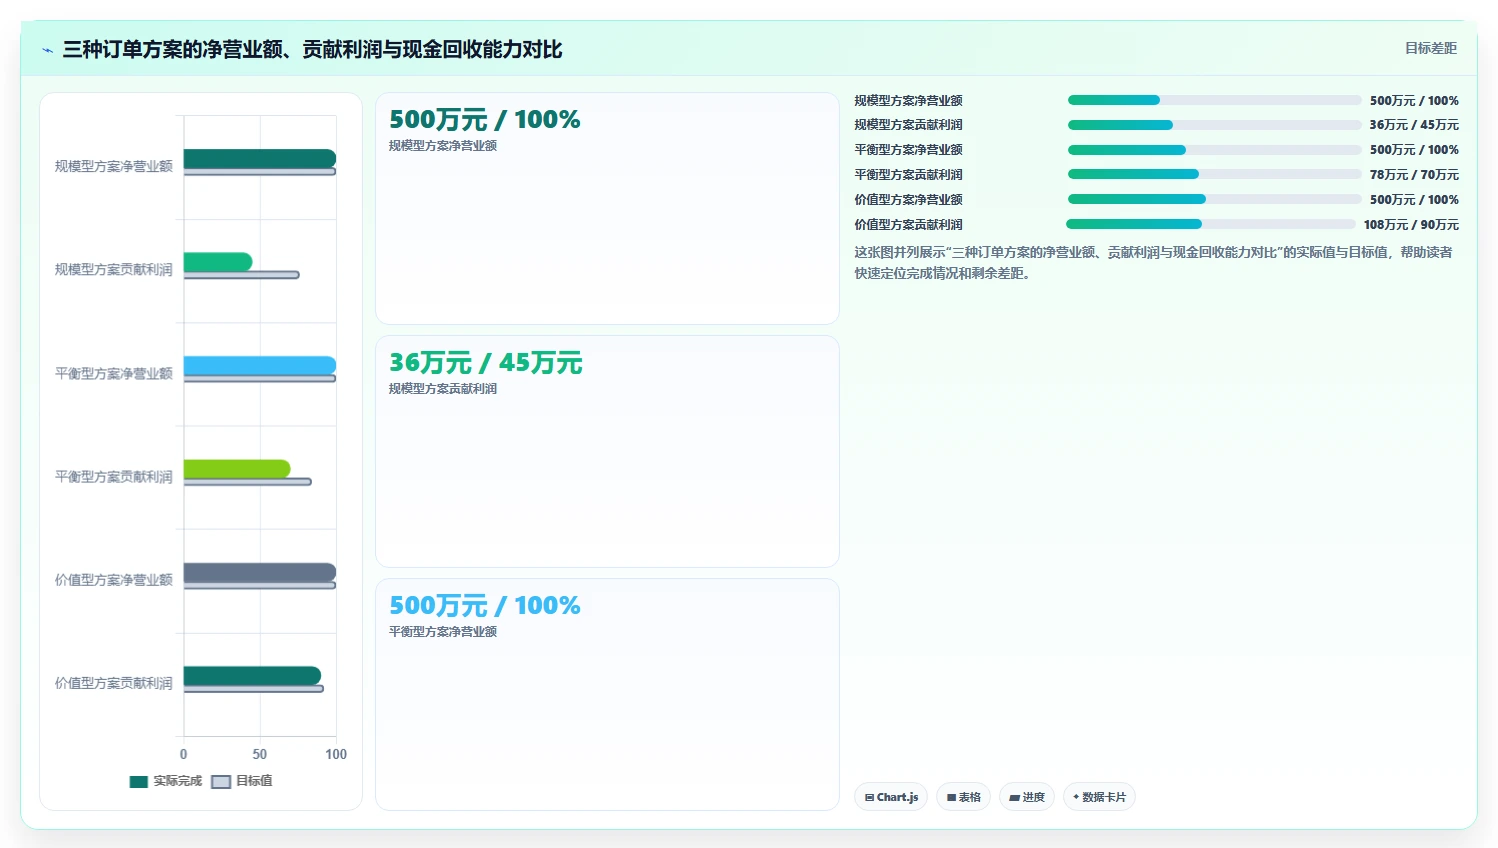Click progress bar for 规模型方案贡献利润
The width and height of the screenshot is (1498, 848).
pos(1214,125)
